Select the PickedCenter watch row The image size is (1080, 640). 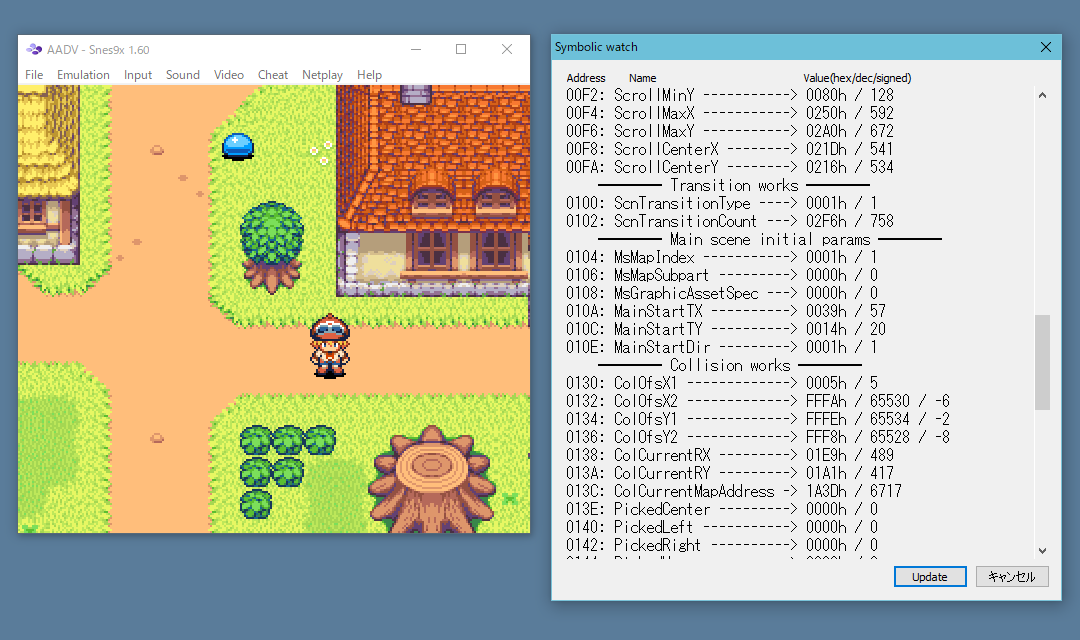tap(722, 509)
